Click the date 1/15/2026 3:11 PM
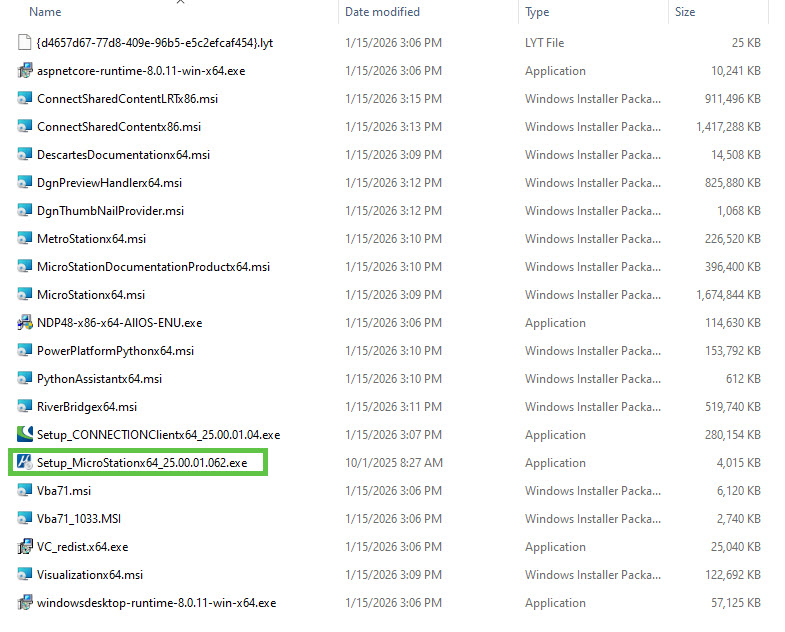Screen dimensions: 785x632 [394, 407]
